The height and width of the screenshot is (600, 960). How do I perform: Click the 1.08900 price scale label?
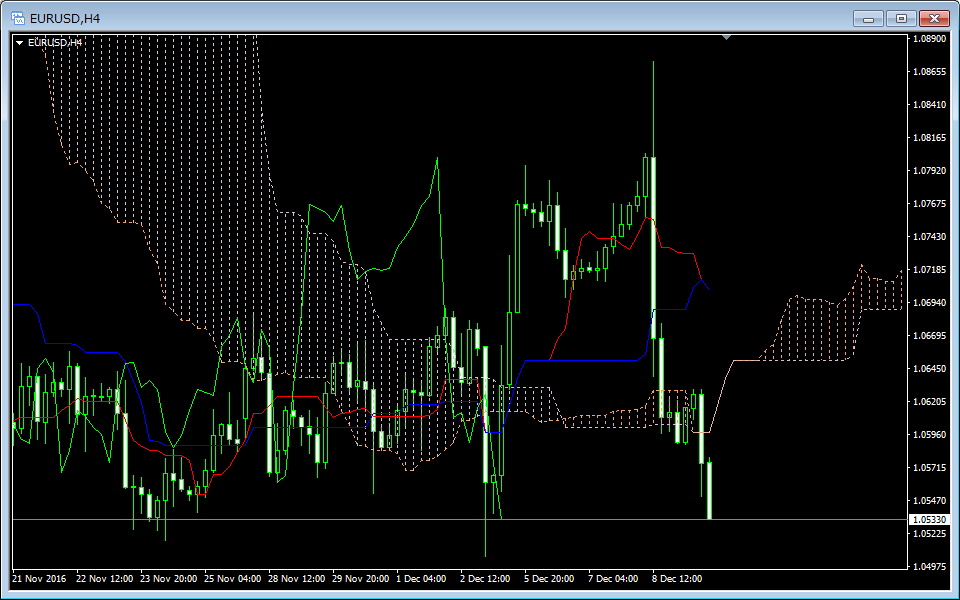(932, 39)
